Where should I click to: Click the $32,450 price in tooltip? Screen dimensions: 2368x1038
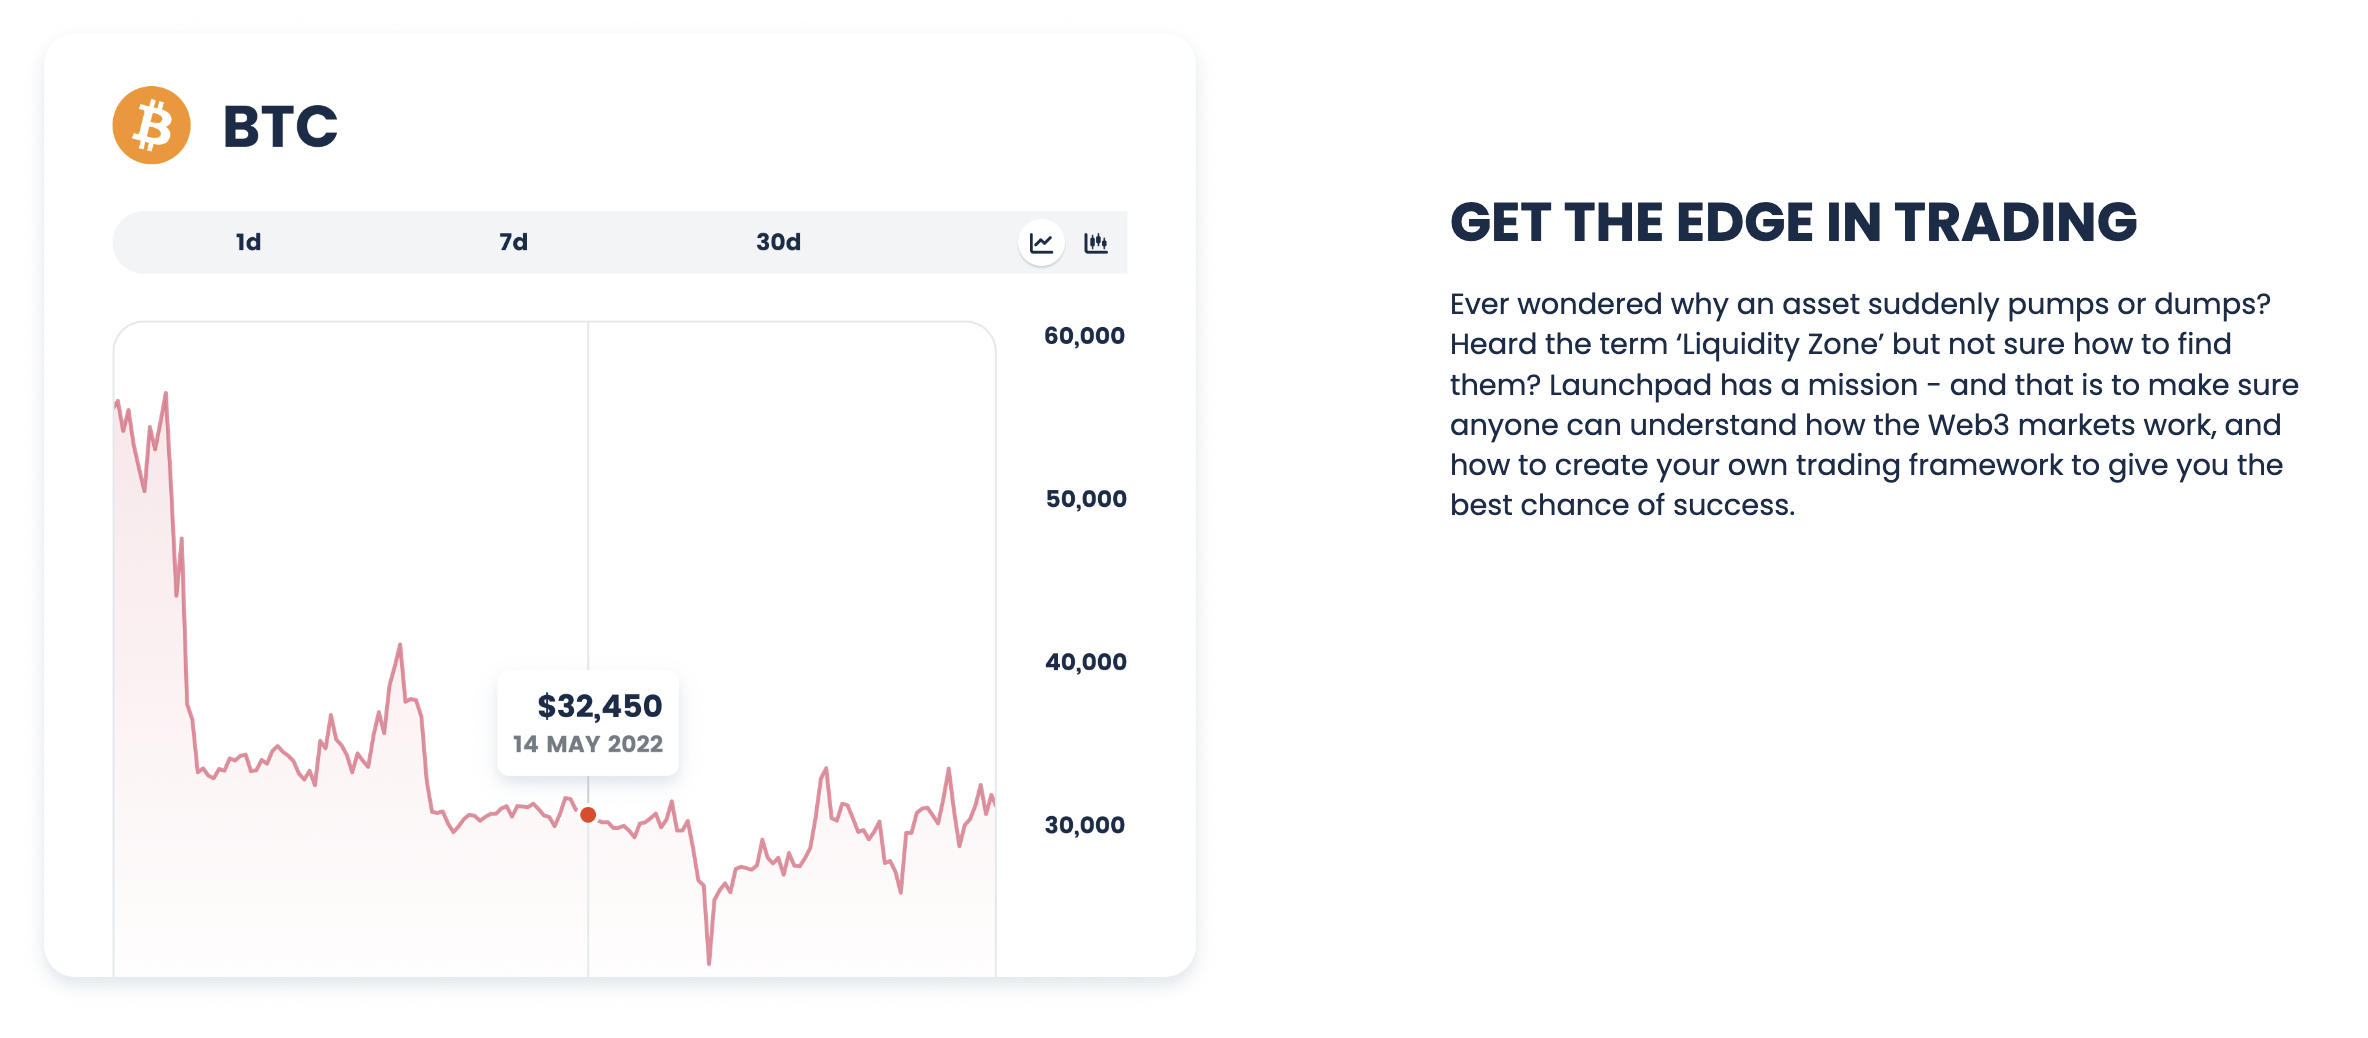click(599, 706)
